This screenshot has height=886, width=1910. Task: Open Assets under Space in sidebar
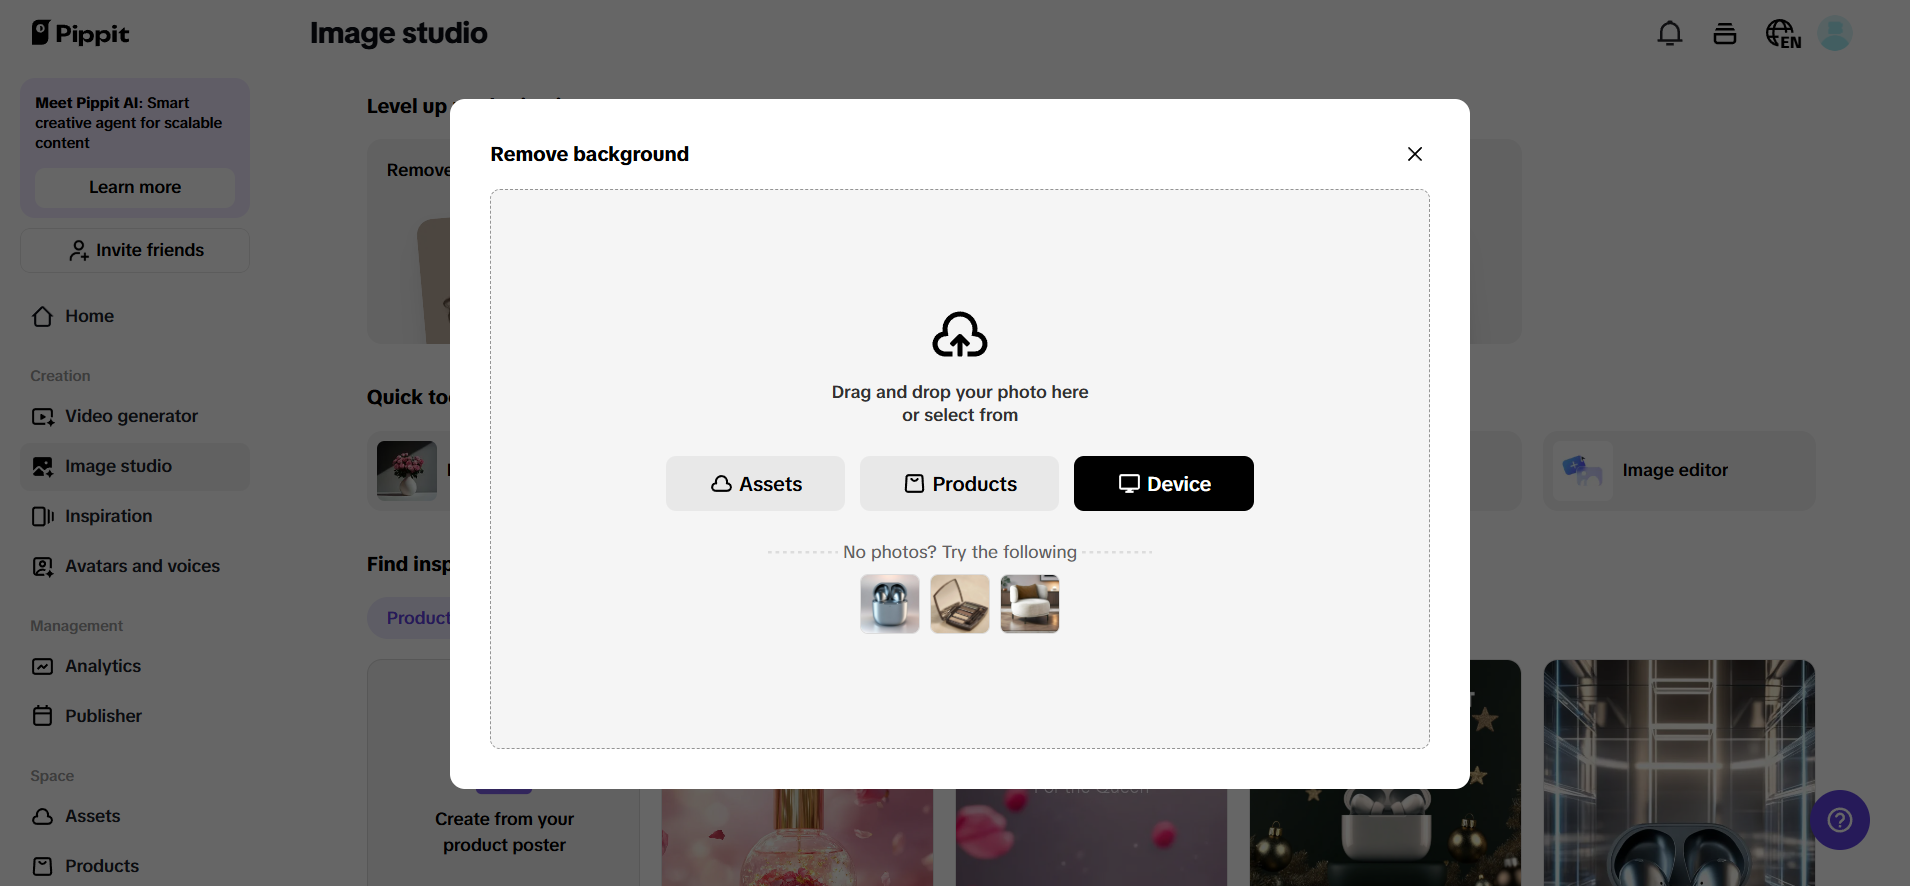[135, 816]
